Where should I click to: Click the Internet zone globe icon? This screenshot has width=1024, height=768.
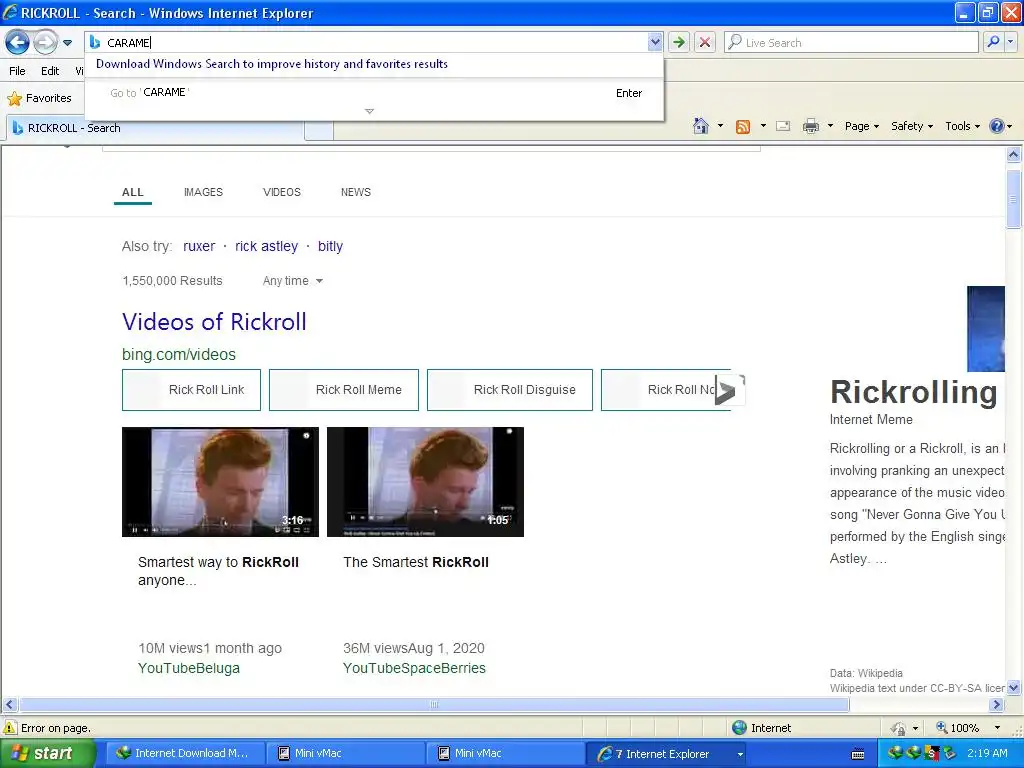click(x=739, y=728)
